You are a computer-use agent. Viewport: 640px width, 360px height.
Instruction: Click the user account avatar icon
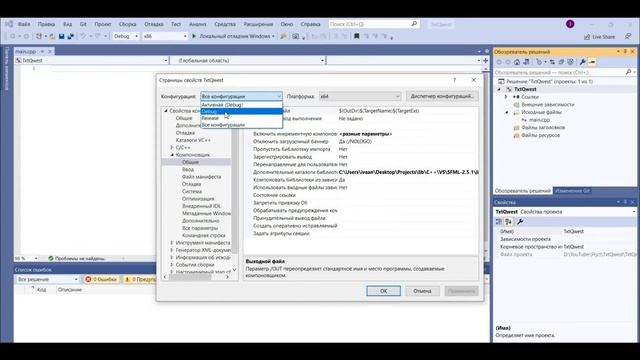(x=570, y=24)
